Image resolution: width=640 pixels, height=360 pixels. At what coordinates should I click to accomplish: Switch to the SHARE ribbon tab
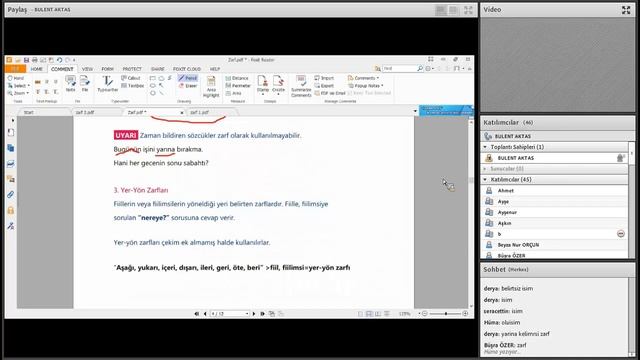pyautogui.click(x=158, y=69)
